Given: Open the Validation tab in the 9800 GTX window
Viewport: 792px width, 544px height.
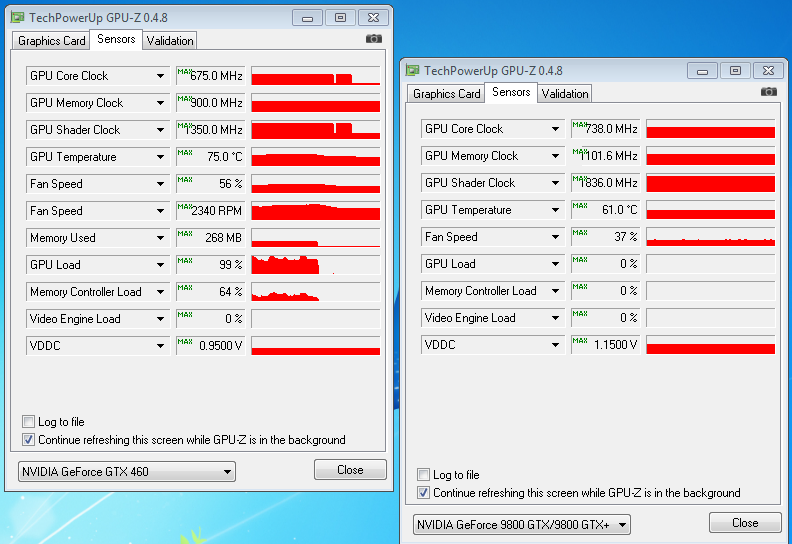Looking at the screenshot, I should (565, 94).
